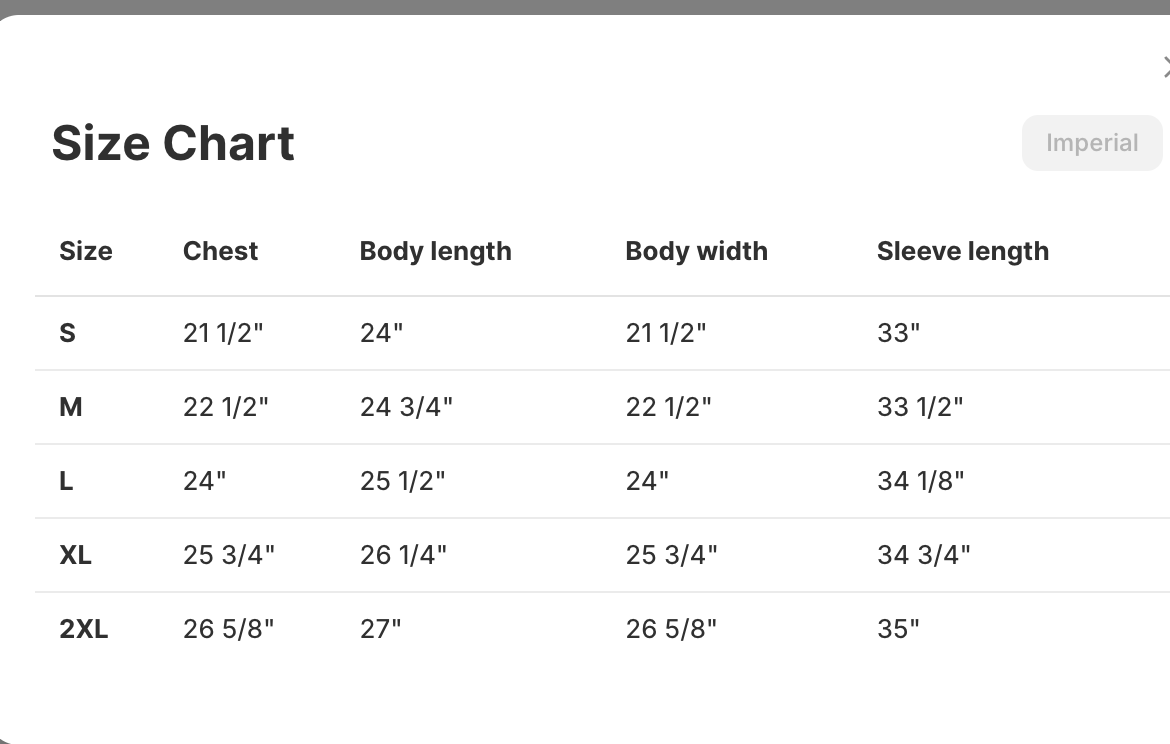The height and width of the screenshot is (744, 1170).
Task: Select the Size column header
Action: (86, 251)
